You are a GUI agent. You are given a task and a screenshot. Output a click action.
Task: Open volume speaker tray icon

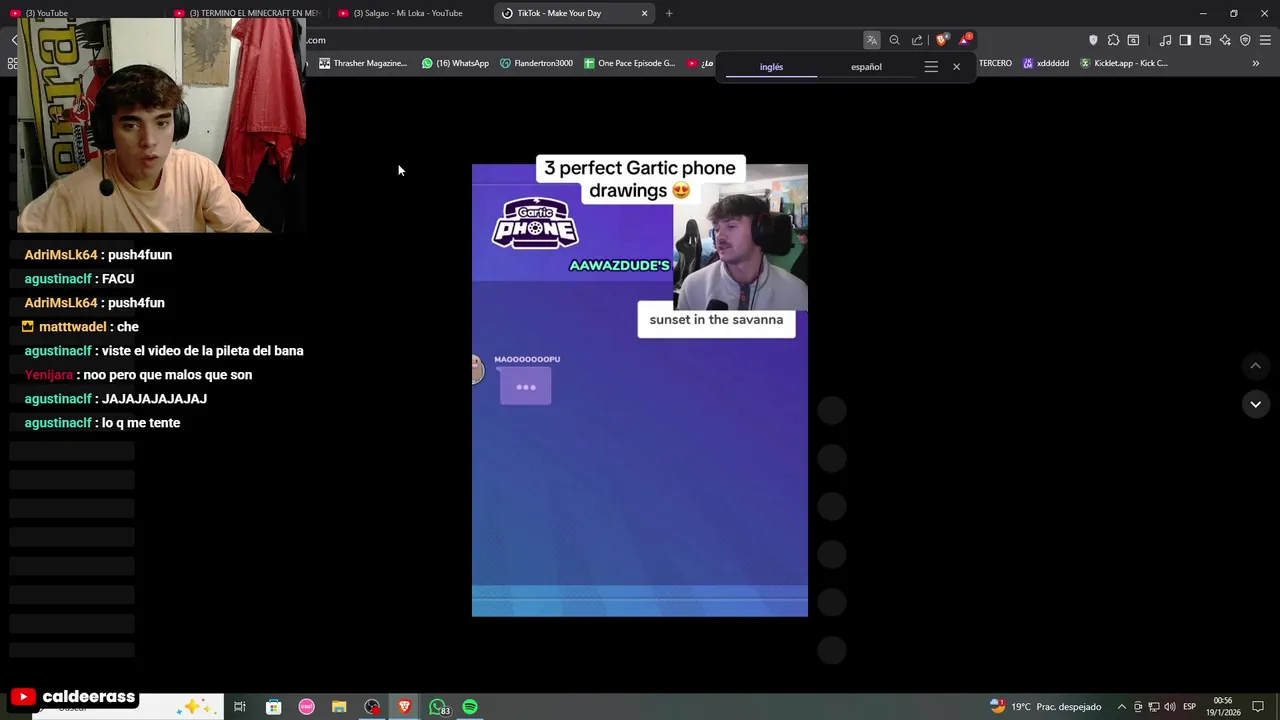[x=1169, y=707]
